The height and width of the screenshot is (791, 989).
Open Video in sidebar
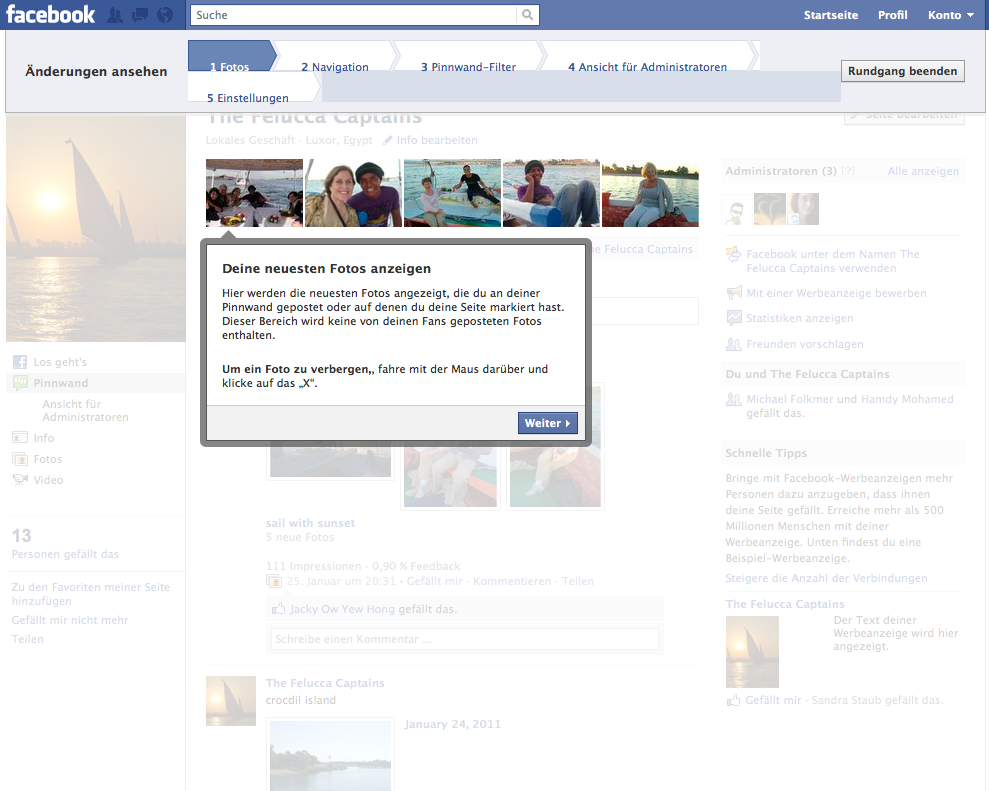point(49,480)
